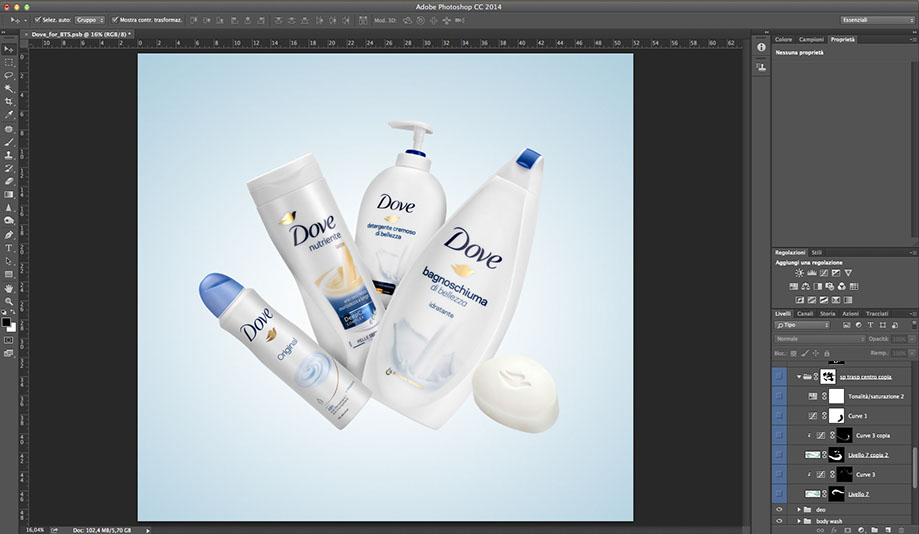Select the Eyedropper tool
919x534 pixels.
click(x=9, y=115)
